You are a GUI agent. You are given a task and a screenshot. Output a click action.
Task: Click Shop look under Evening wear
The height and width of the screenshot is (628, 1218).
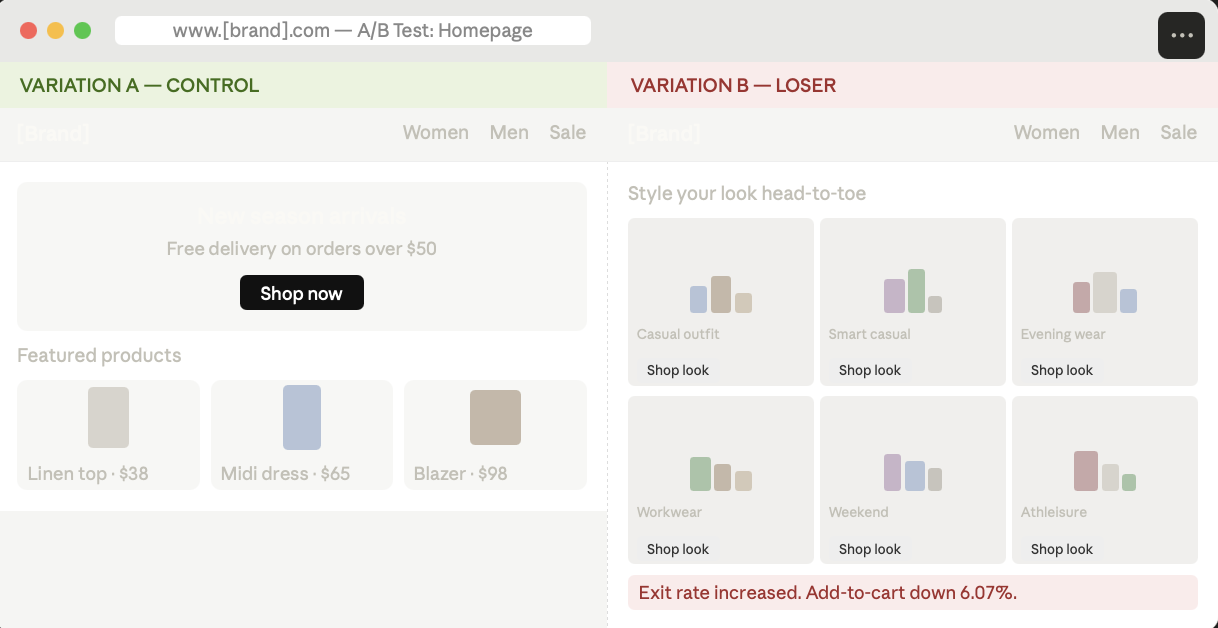pyautogui.click(x=1062, y=369)
